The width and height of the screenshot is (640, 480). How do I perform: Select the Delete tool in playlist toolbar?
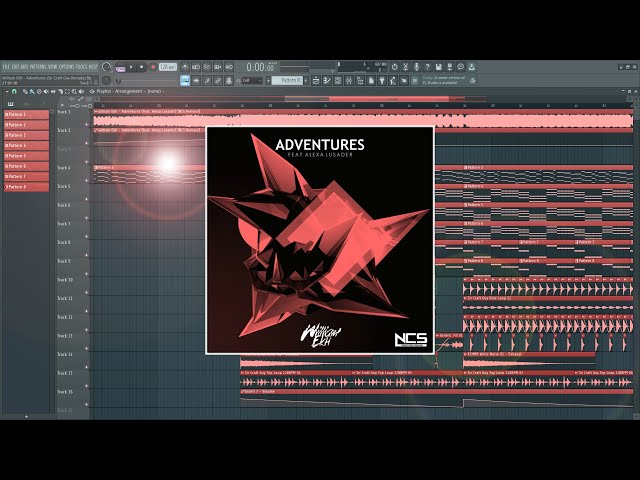click(39, 91)
